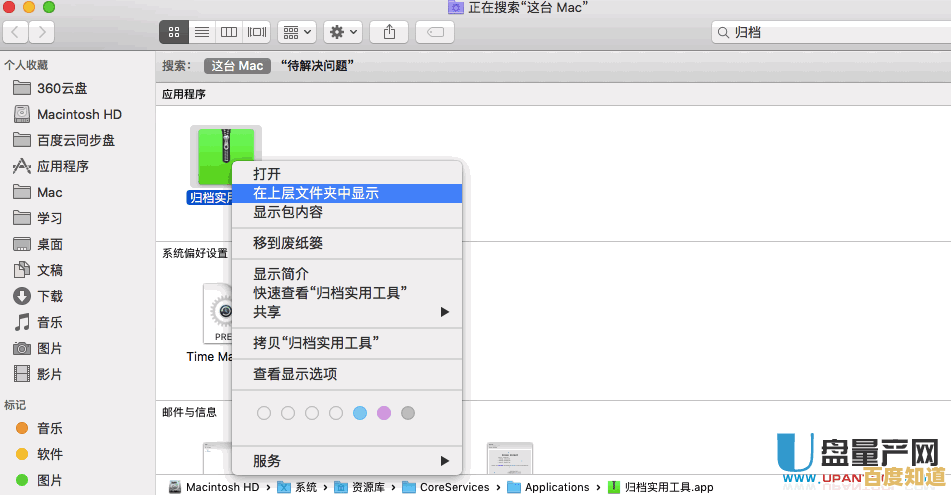951x495 pixels.
Task: Open 下载 folder in sidebar
Action: tap(50, 296)
